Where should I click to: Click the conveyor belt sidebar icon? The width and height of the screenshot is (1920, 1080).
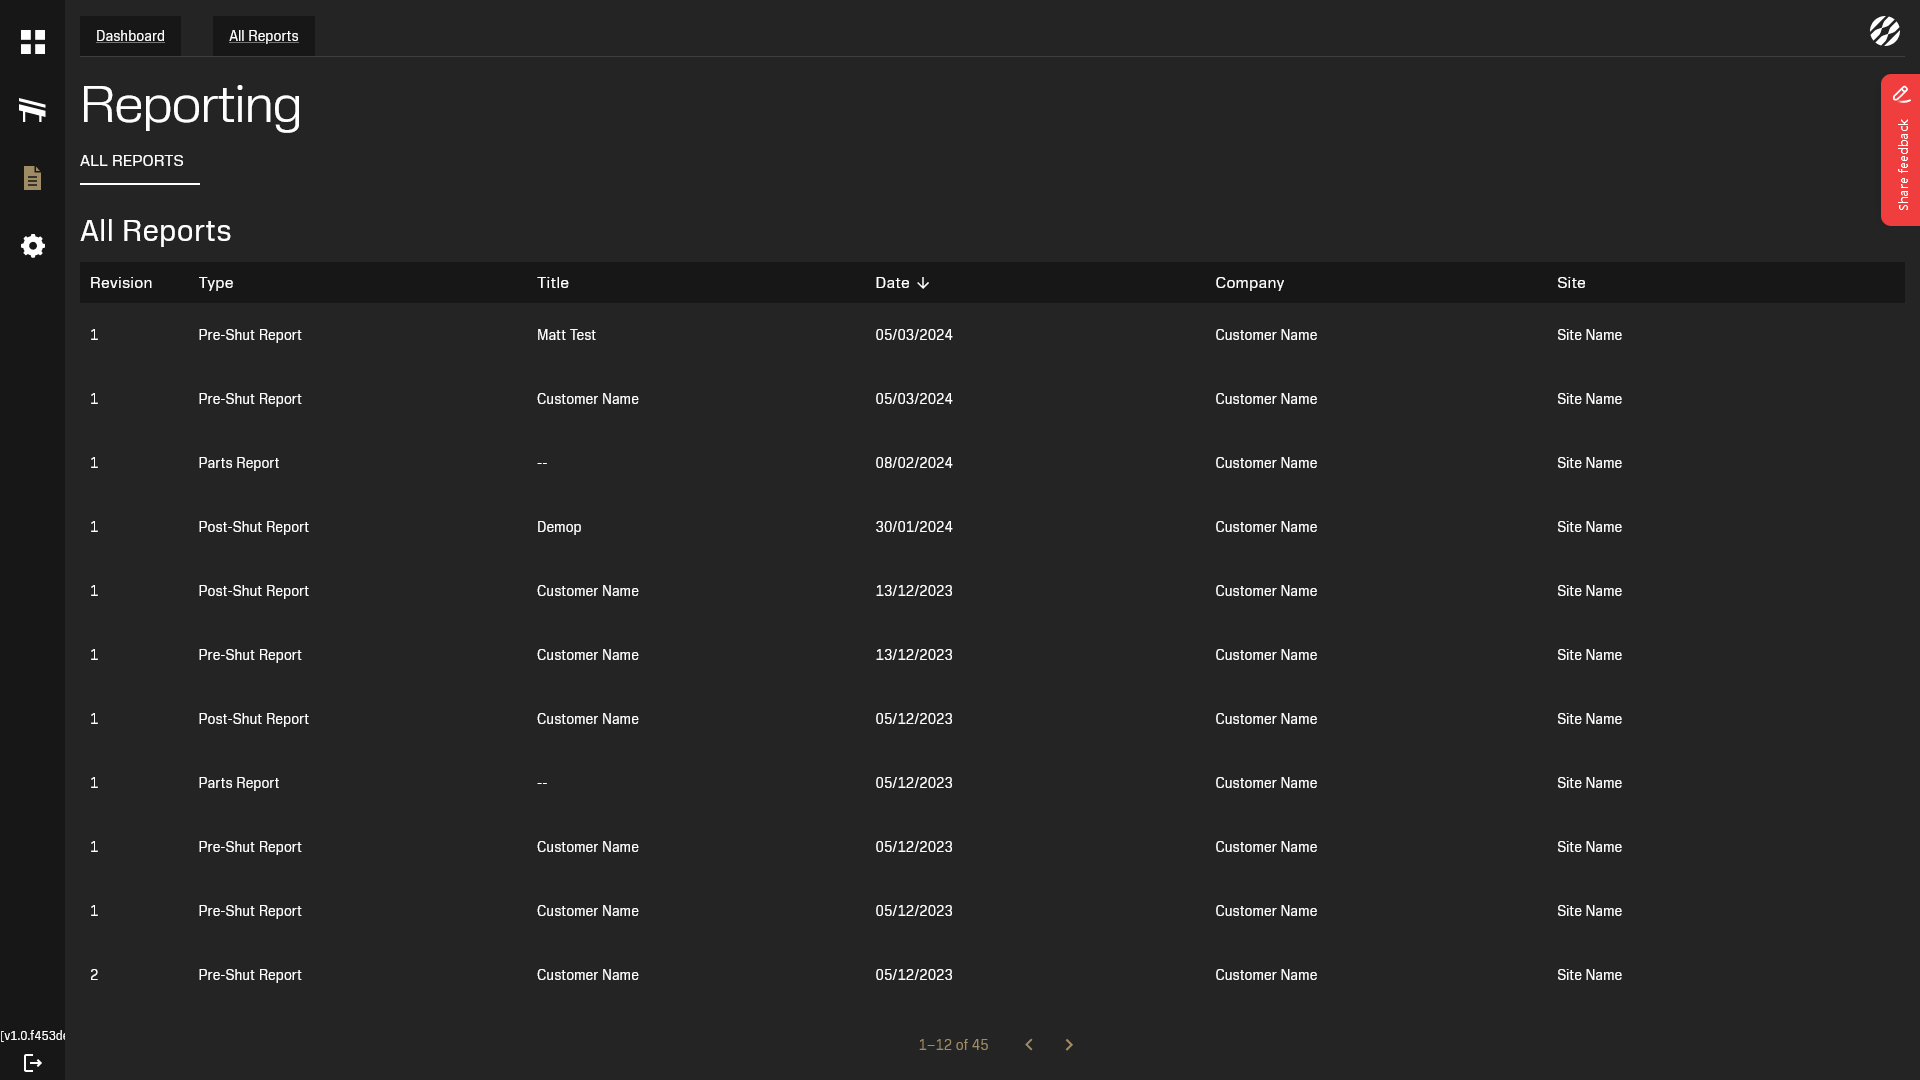click(33, 110)
